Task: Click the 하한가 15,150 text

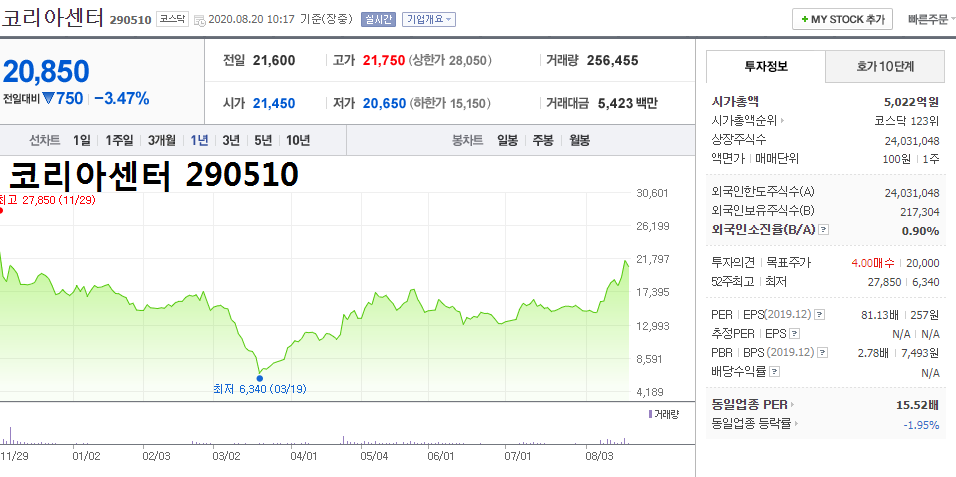Action: point(450,104)
